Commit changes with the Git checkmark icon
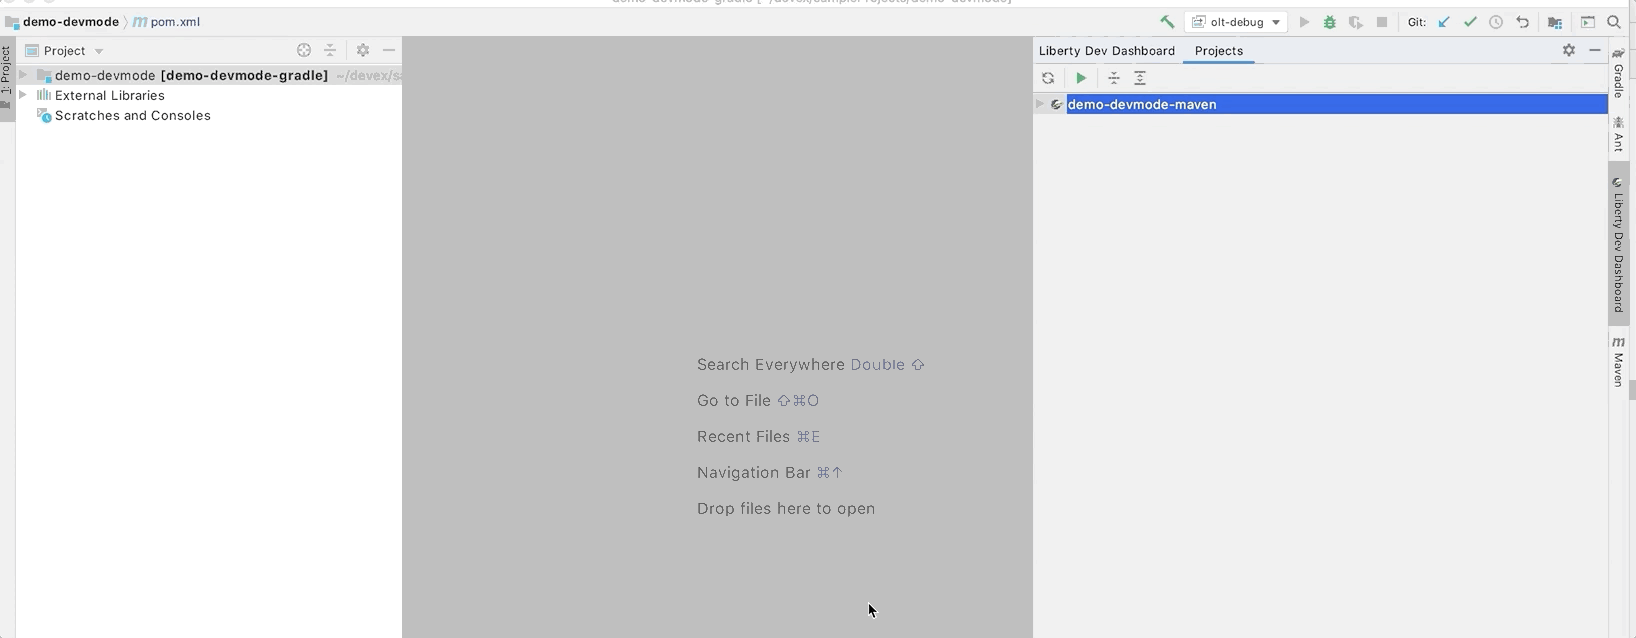The height and width of the screenshot is (638, 1636). tap(1469, 22)
